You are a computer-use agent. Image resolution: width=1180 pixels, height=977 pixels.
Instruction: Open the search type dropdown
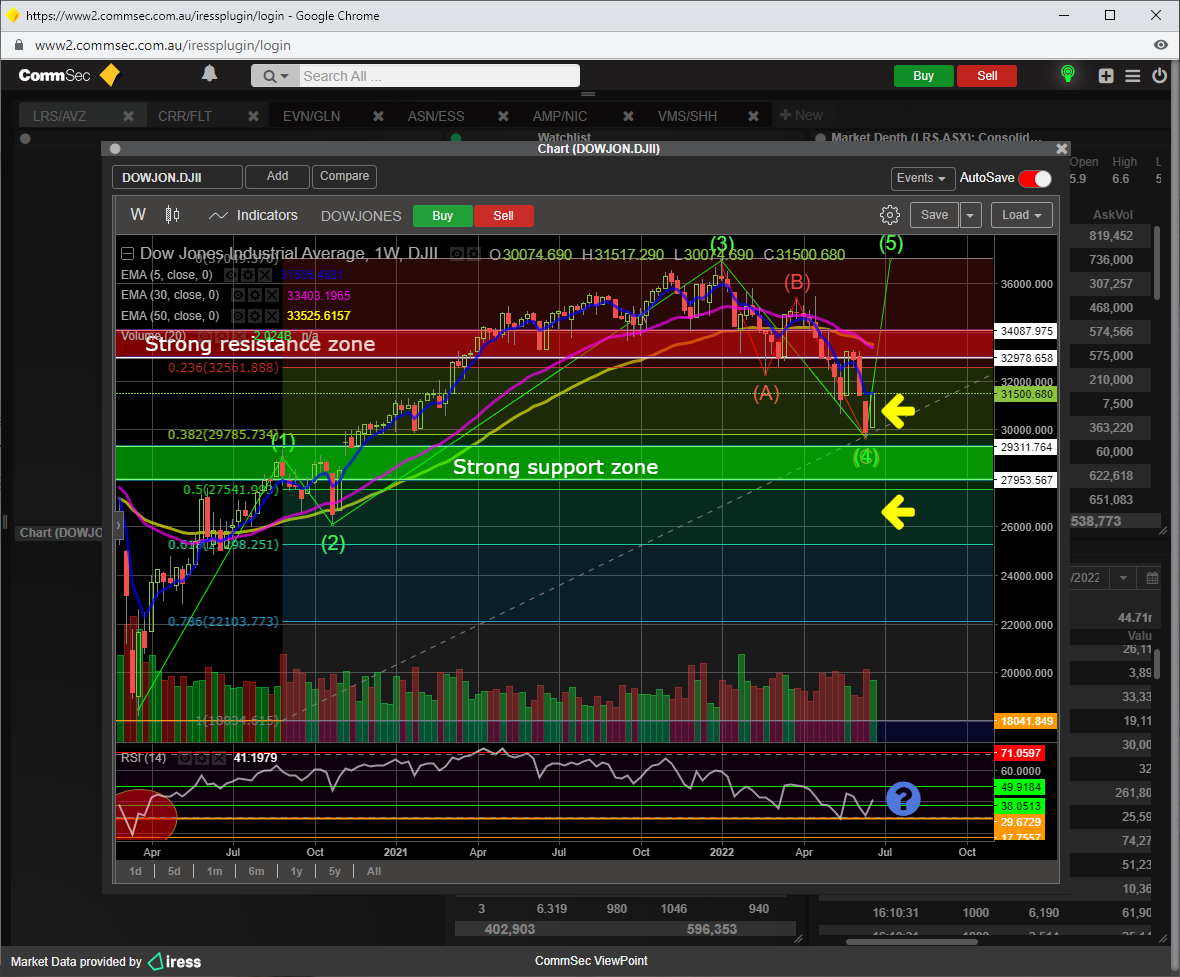coord(276,76)
